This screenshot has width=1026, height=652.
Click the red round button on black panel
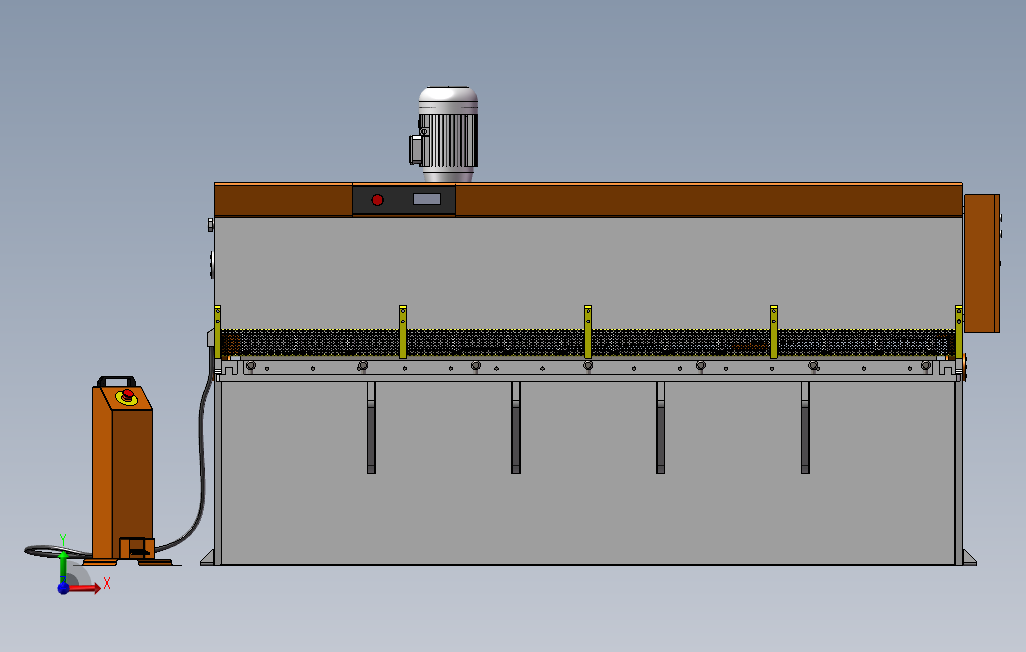point(378,200)
